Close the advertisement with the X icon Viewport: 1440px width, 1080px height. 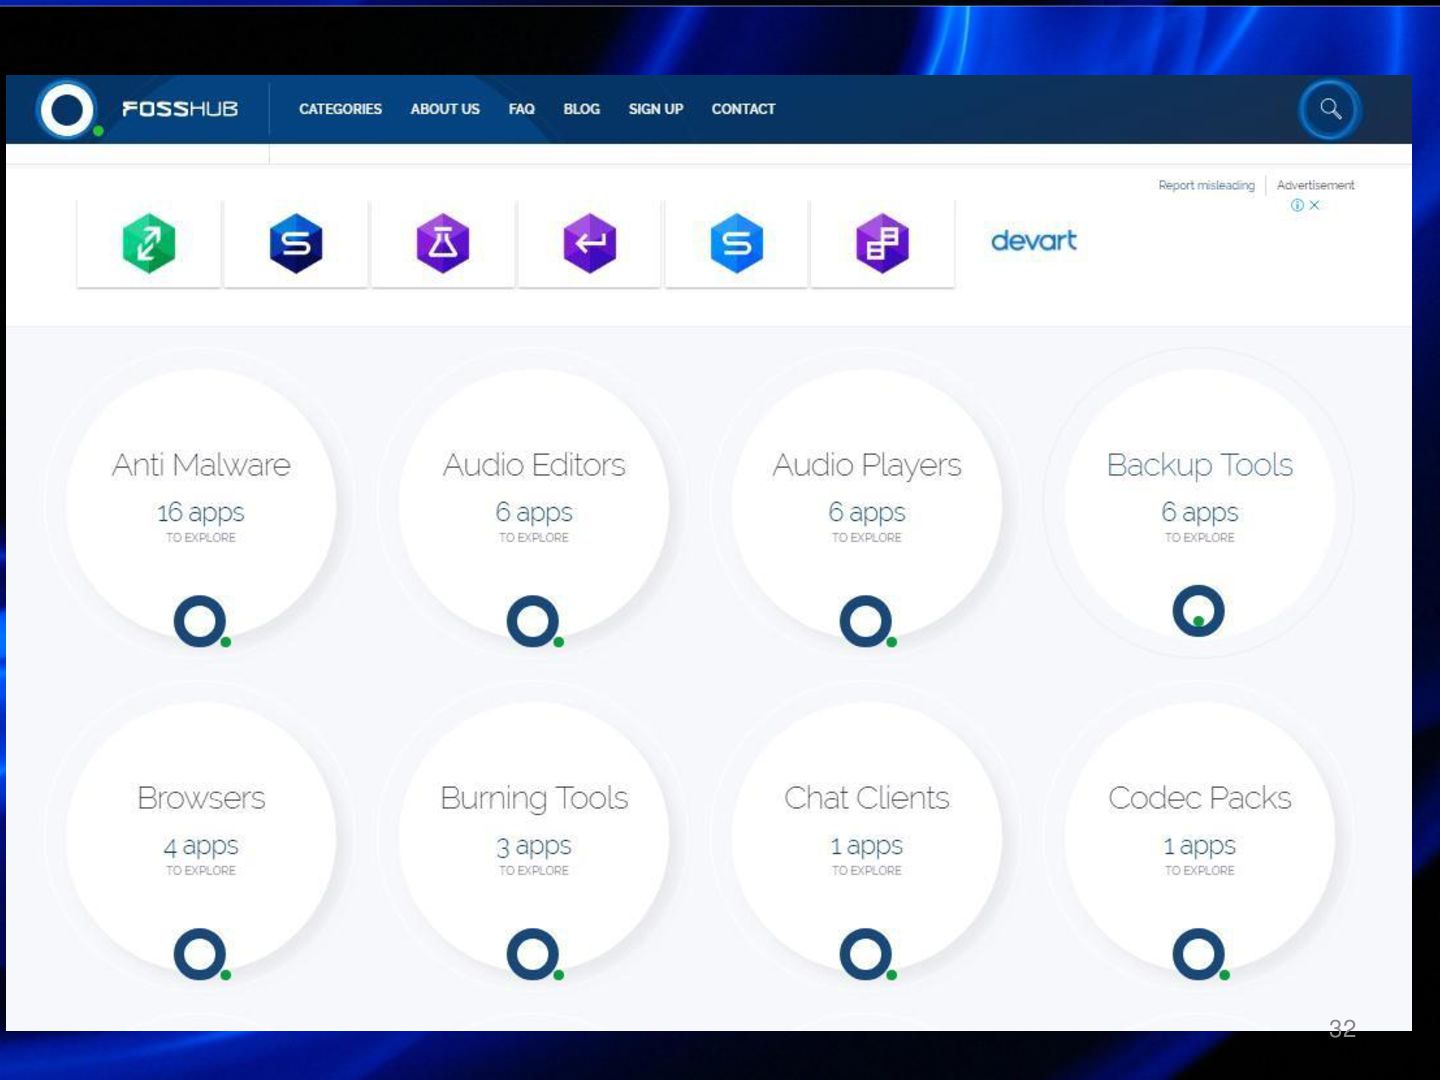(1315, 205)
